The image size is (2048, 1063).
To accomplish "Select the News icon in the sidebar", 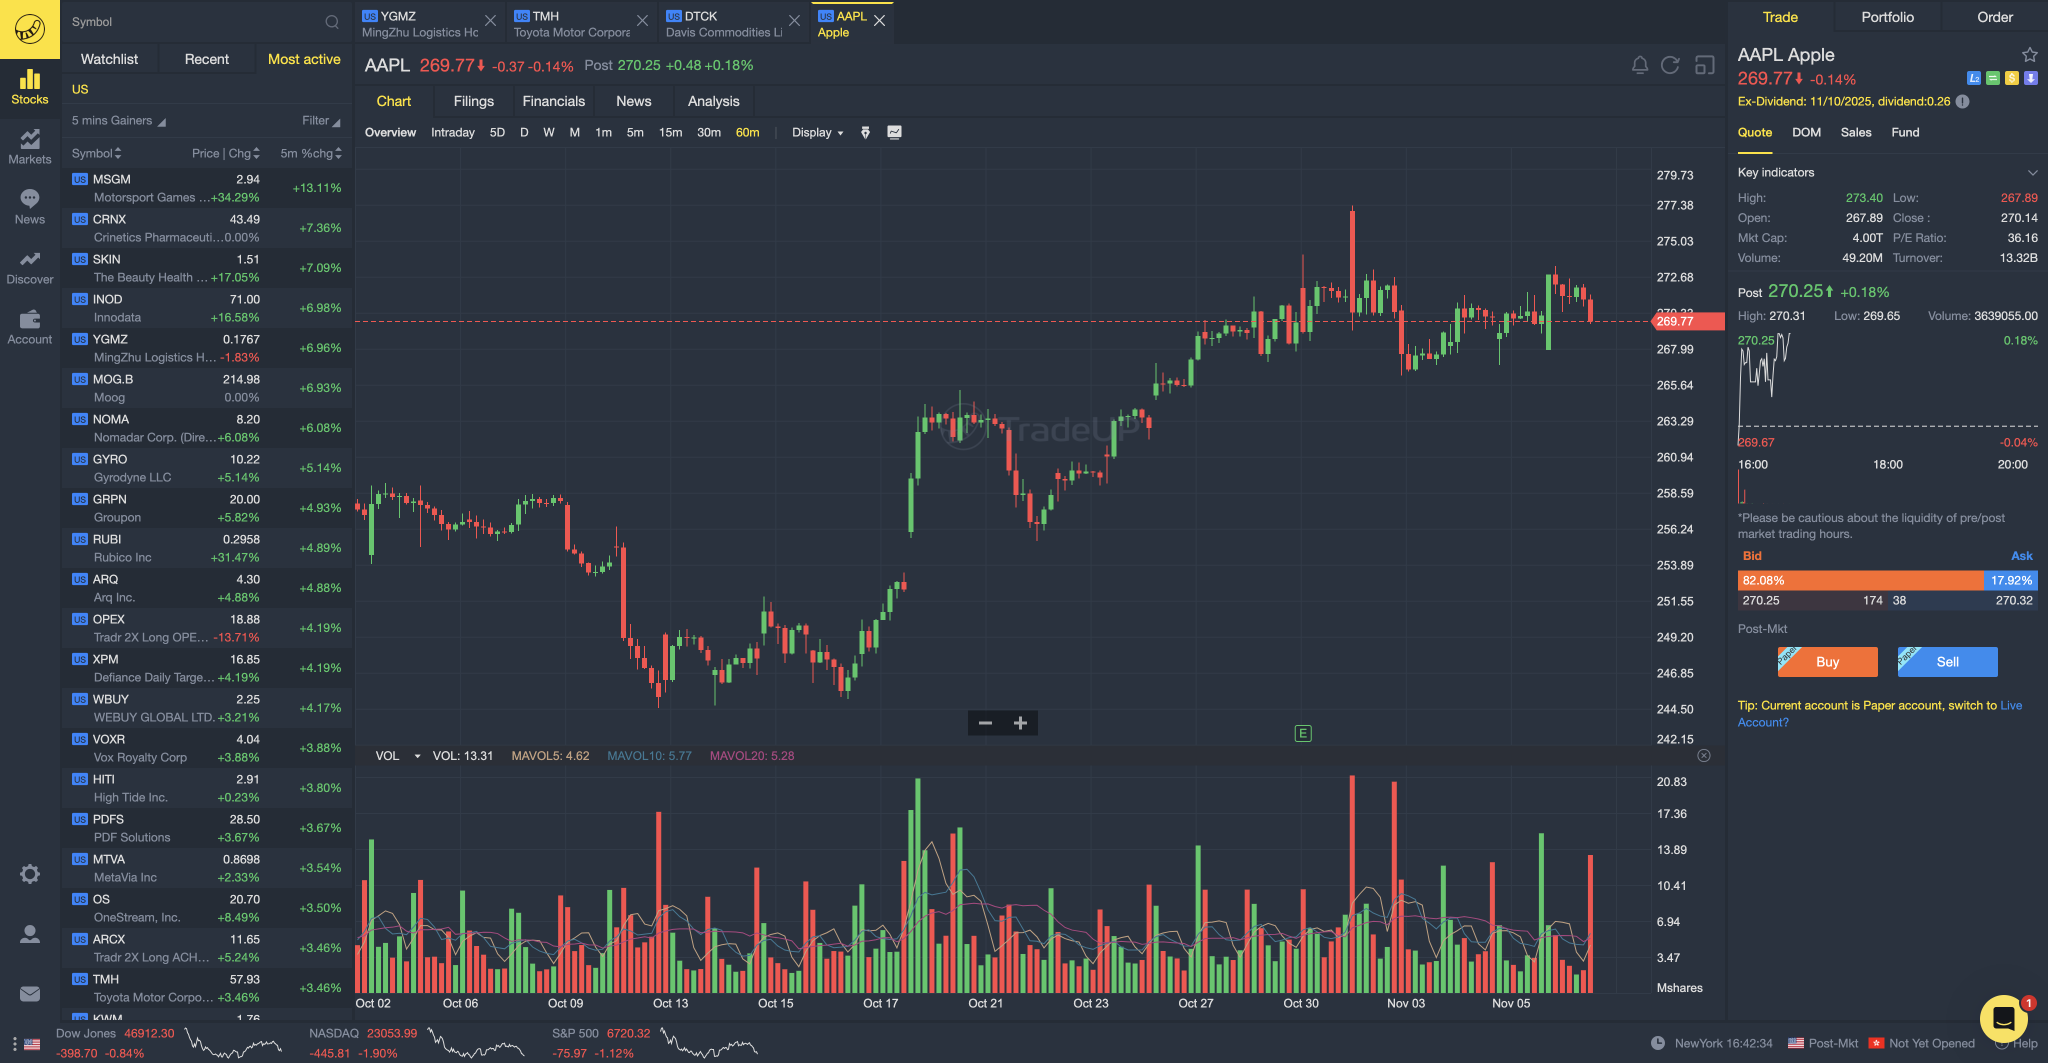I will (x=29, y=207).
